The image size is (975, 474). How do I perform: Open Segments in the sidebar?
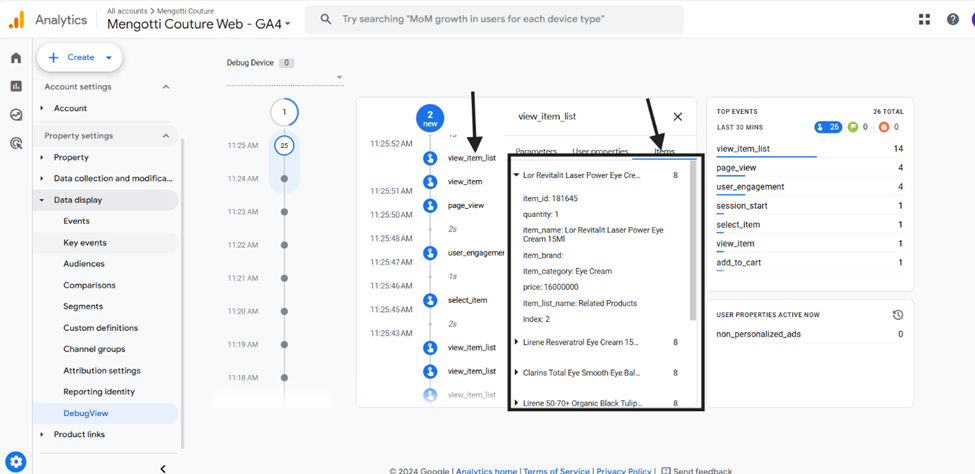(83, 307)
